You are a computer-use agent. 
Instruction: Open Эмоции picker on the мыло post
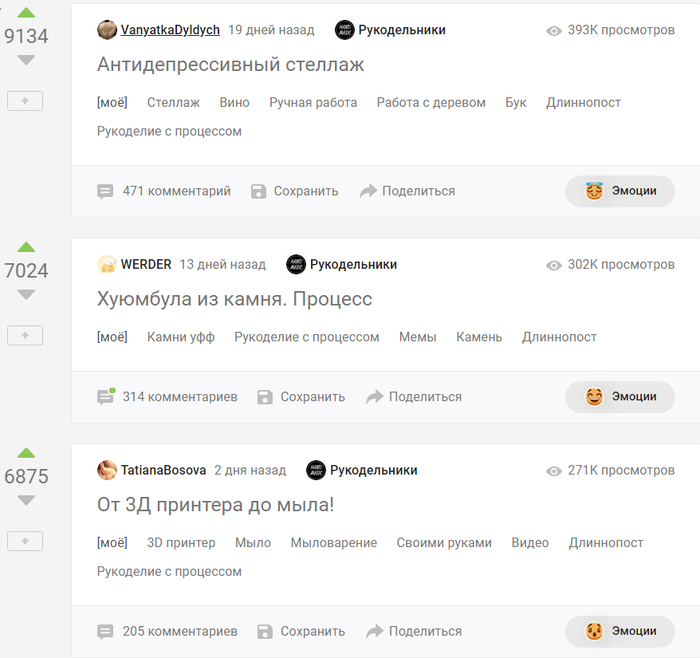click(x=620, y=631)
